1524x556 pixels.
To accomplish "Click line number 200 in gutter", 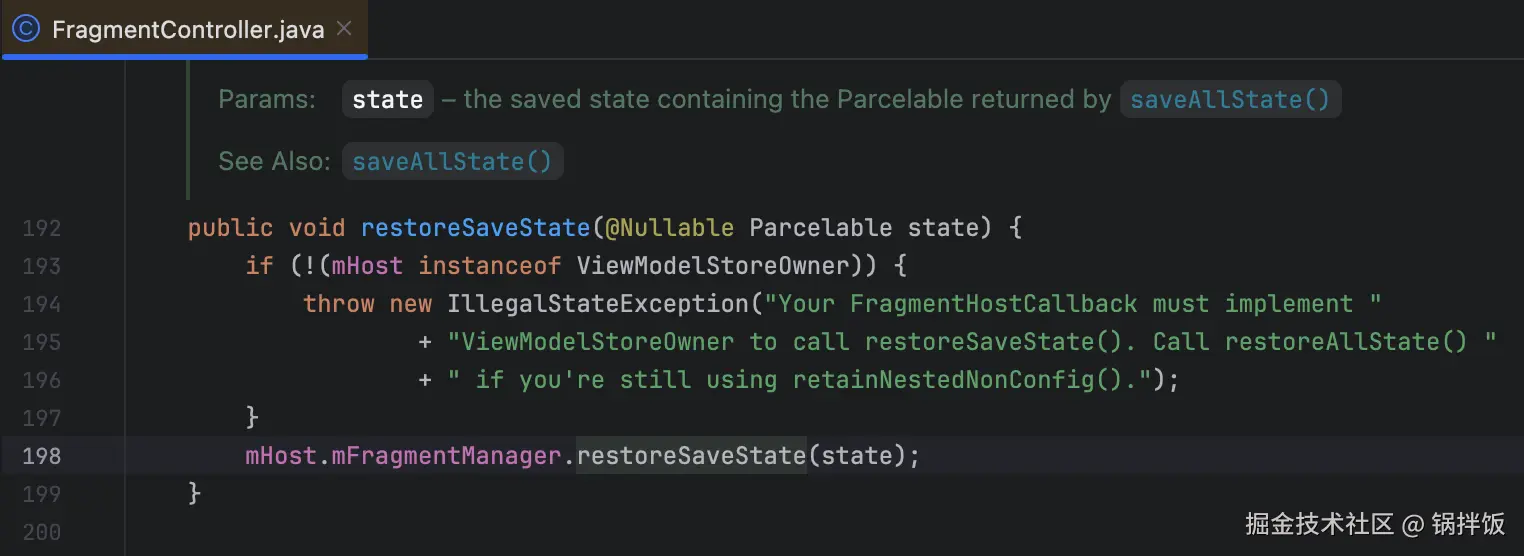I will 41,532.
